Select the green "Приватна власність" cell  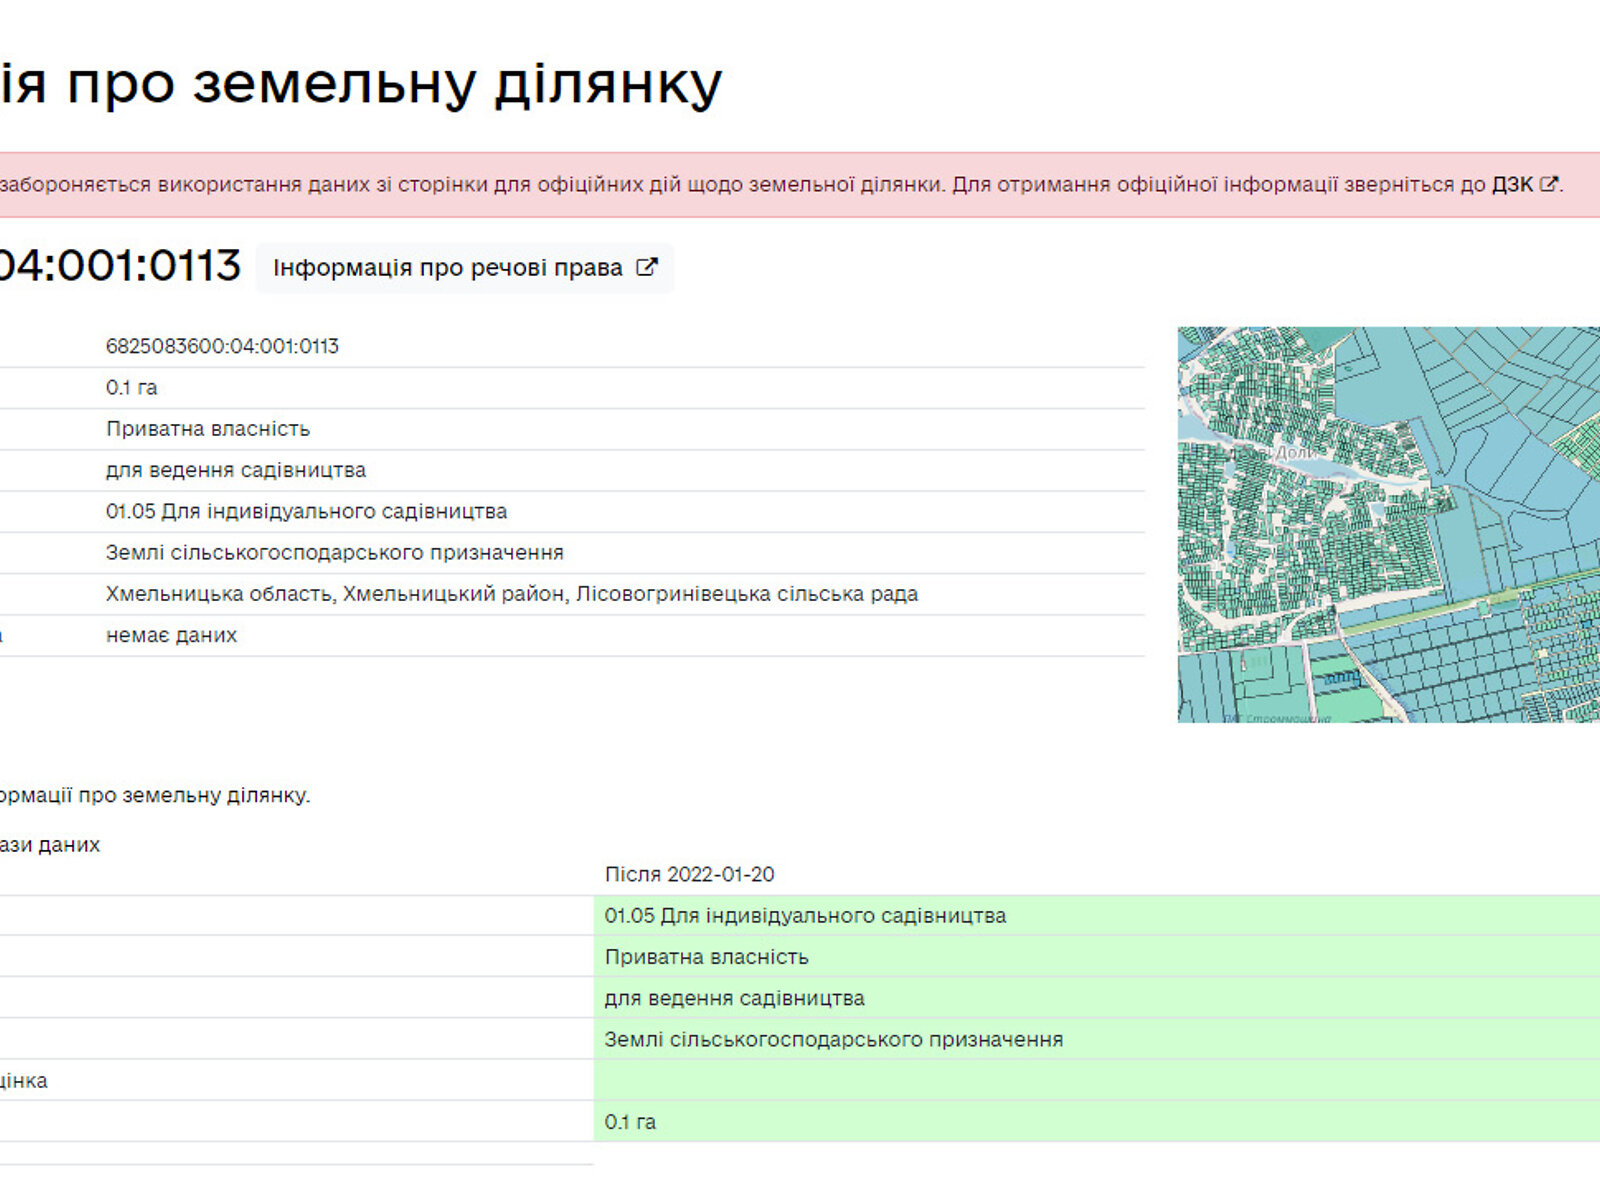coord(706,957)
